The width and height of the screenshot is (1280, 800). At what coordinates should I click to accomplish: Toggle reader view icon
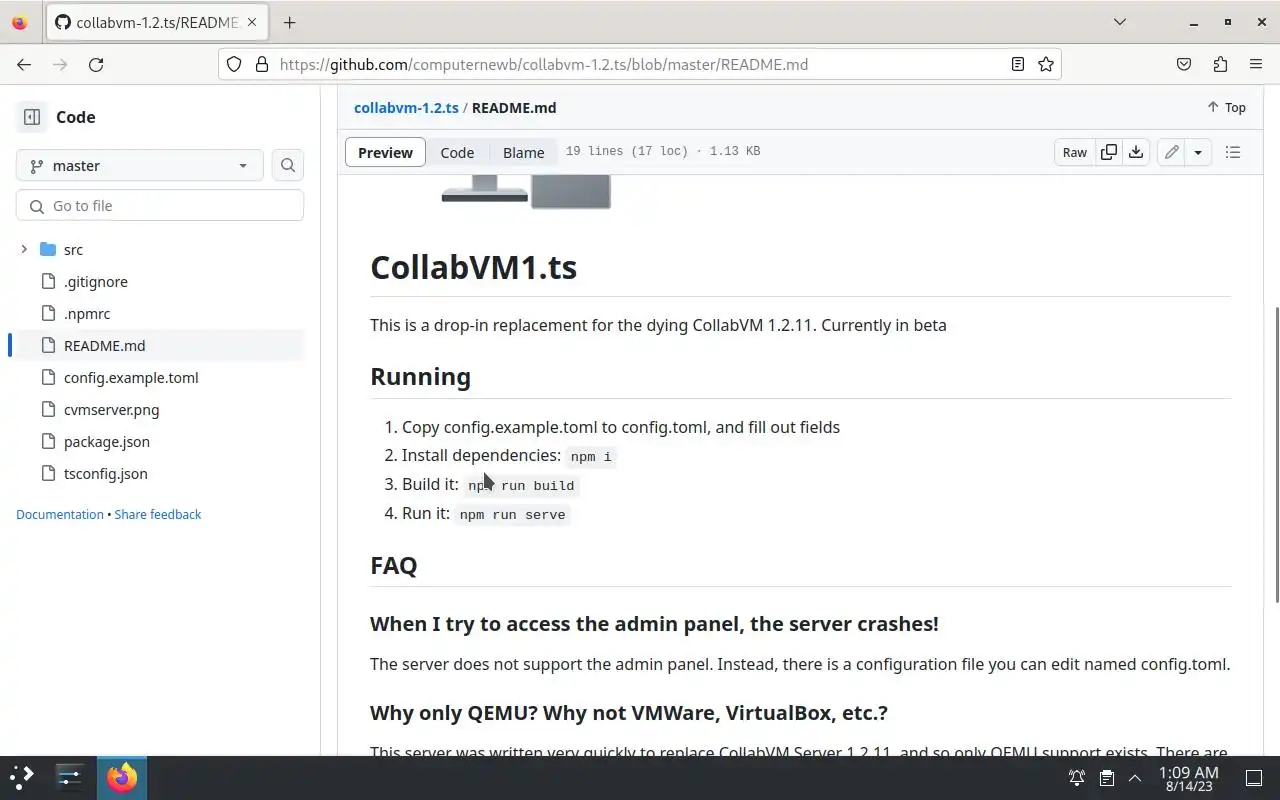(1018, 64)
